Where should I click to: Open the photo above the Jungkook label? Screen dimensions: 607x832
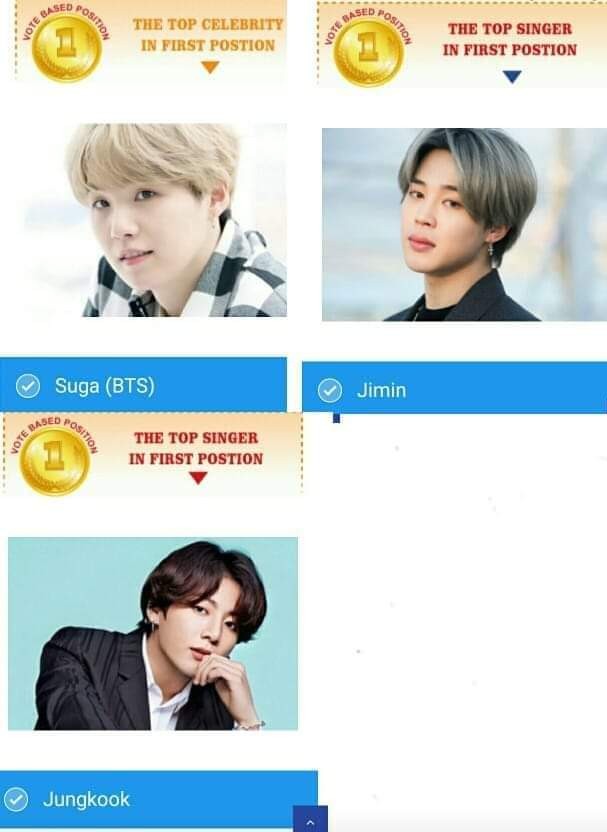click(x=153, y=634)
